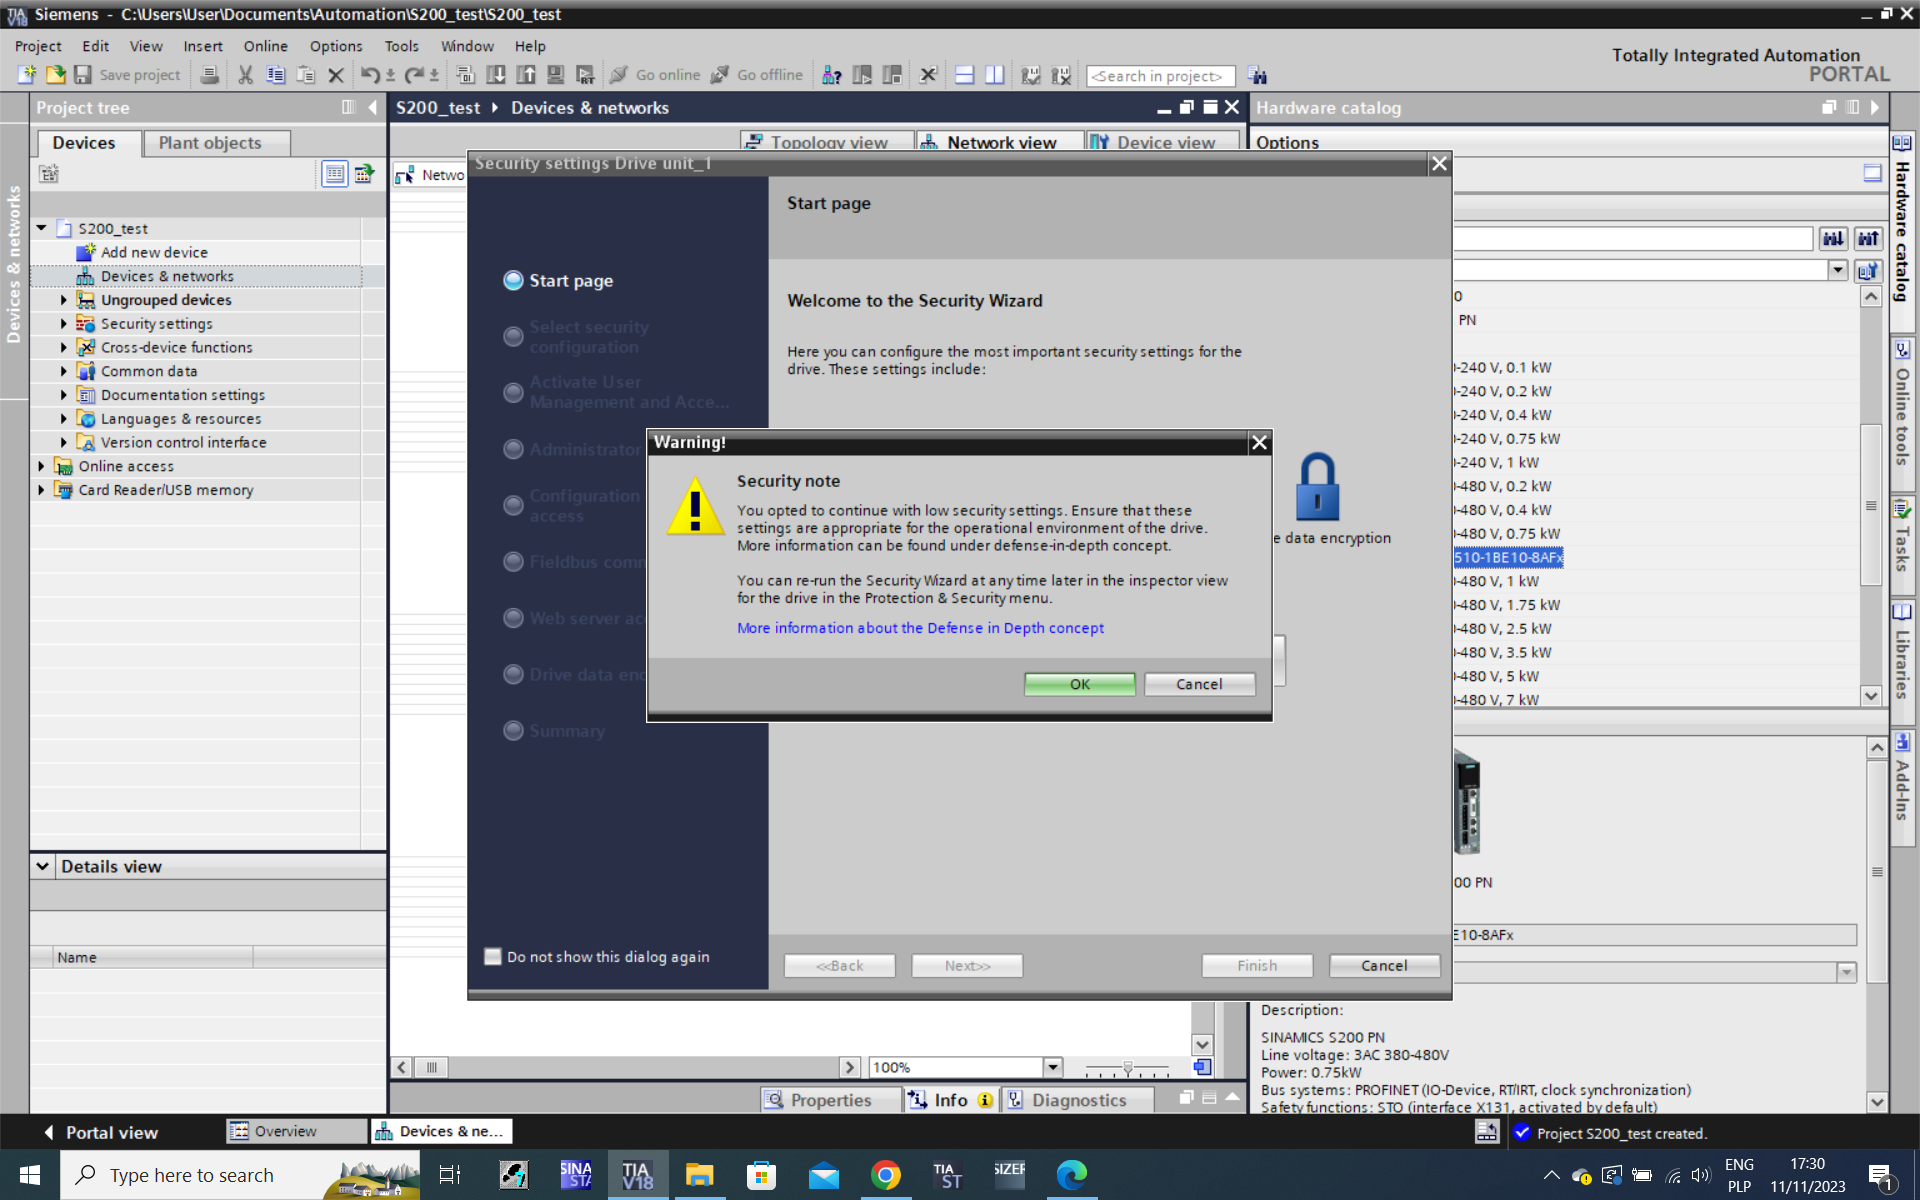Collapse the Details view panel
The width and height of the screenshot is (1920, 1200).
tap(43, 867)
